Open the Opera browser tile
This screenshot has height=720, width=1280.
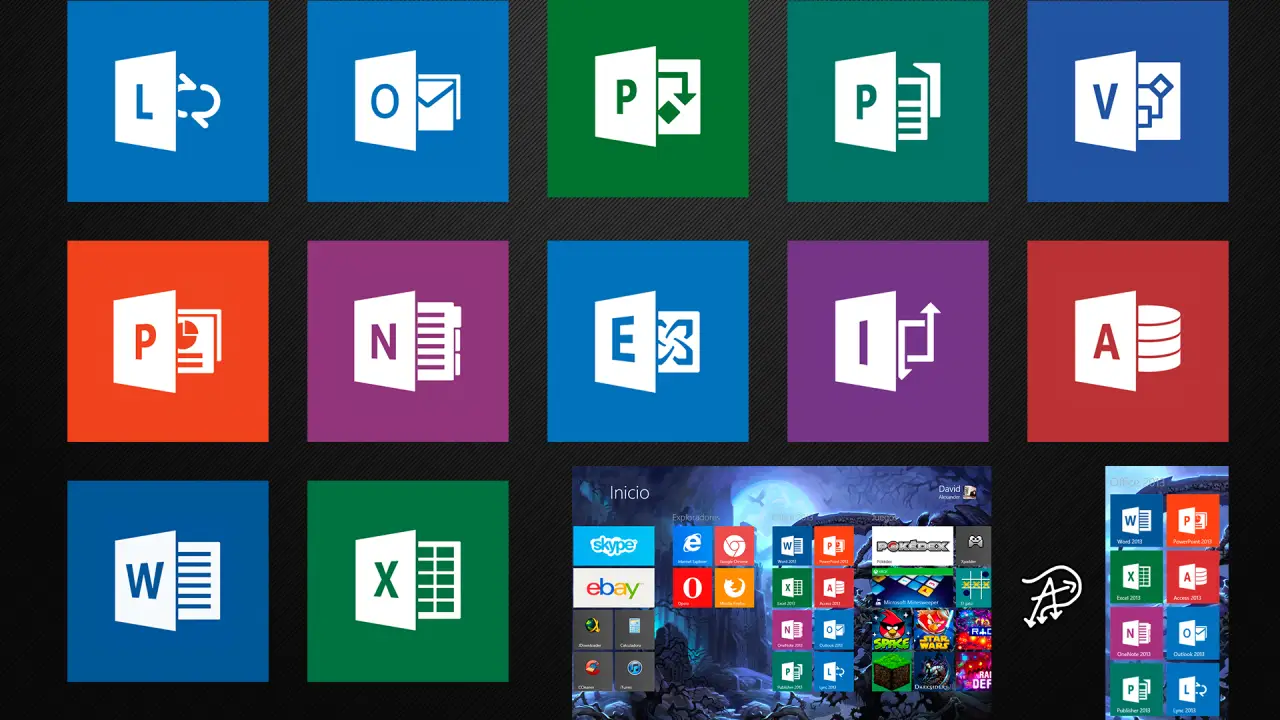coord(692,588)
